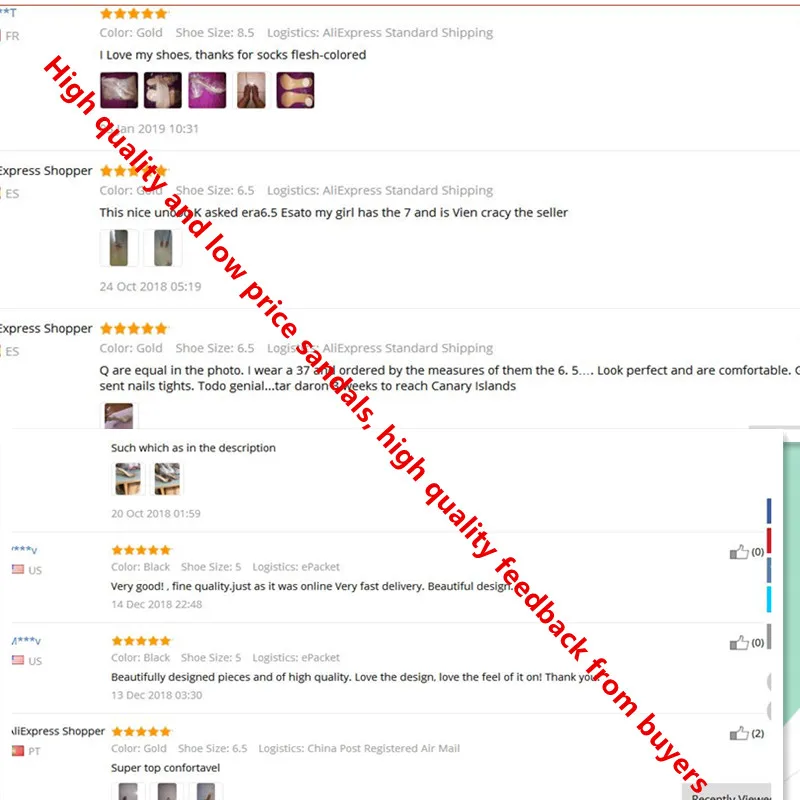Image resolution: width=800 pixels, height=800 pixels.
Task: Click star rating above Very good review
Action: [141, 549]
